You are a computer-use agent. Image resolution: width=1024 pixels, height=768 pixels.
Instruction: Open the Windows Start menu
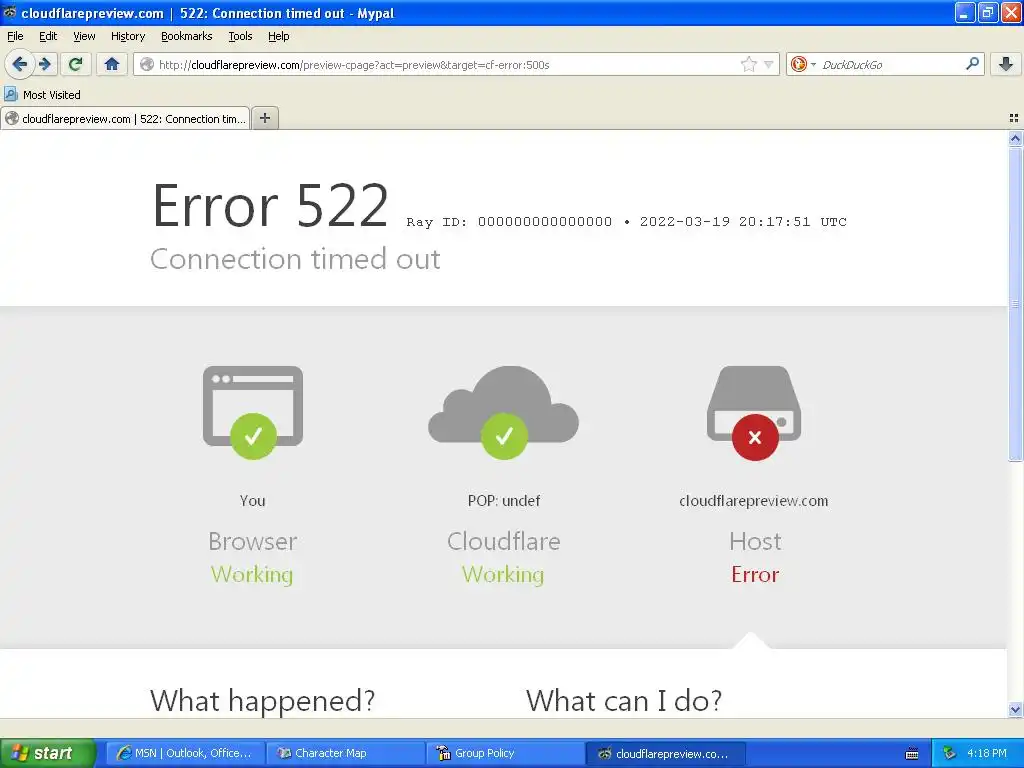[x=48, y=753]
